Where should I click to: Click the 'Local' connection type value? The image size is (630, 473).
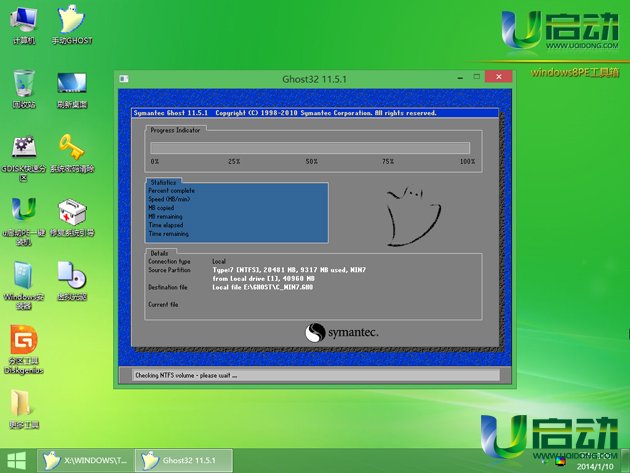tap(219, 261)
